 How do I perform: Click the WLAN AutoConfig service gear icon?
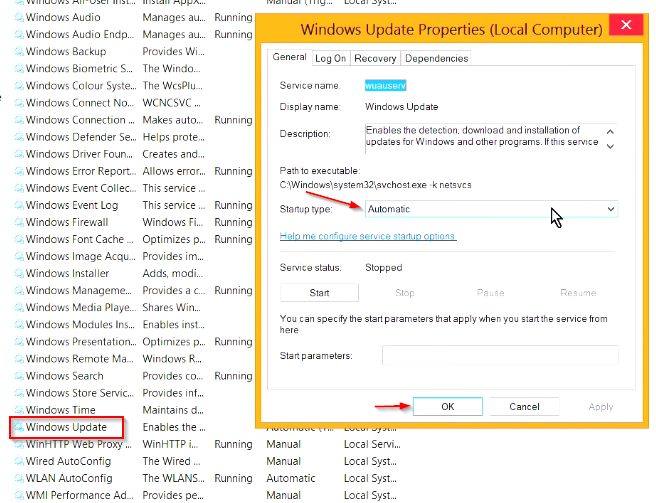click(x=19, y=479)
